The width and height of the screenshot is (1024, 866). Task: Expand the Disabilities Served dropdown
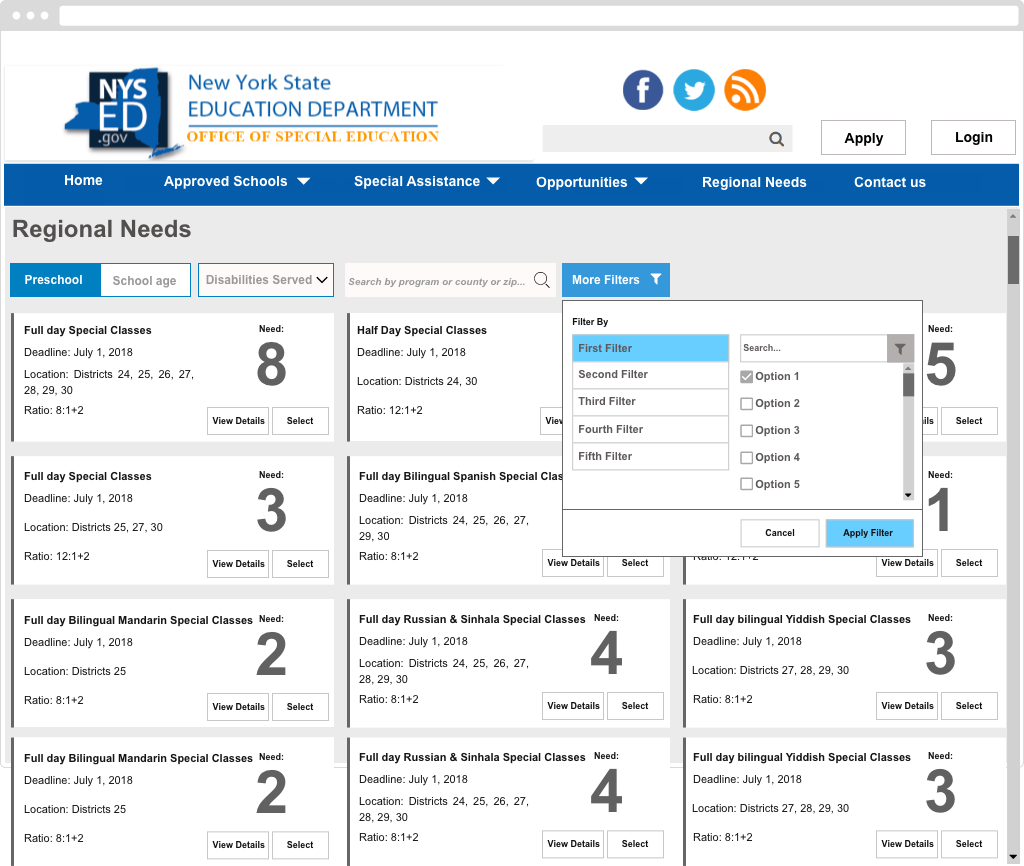pos(265,280)
